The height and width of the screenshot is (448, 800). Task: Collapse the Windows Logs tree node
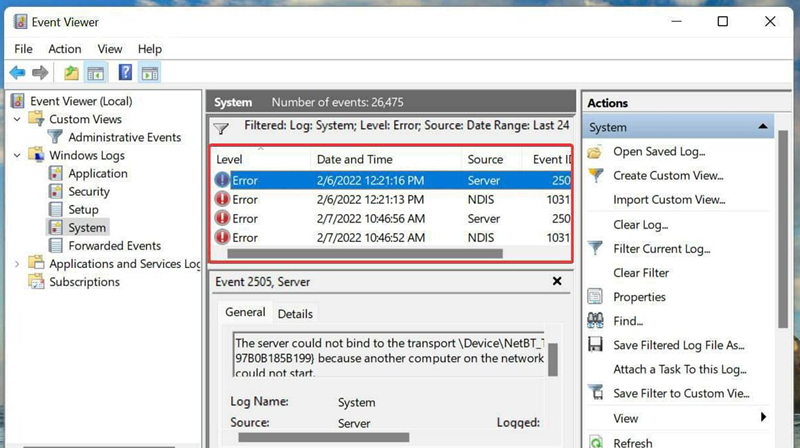tap(17, 155)
